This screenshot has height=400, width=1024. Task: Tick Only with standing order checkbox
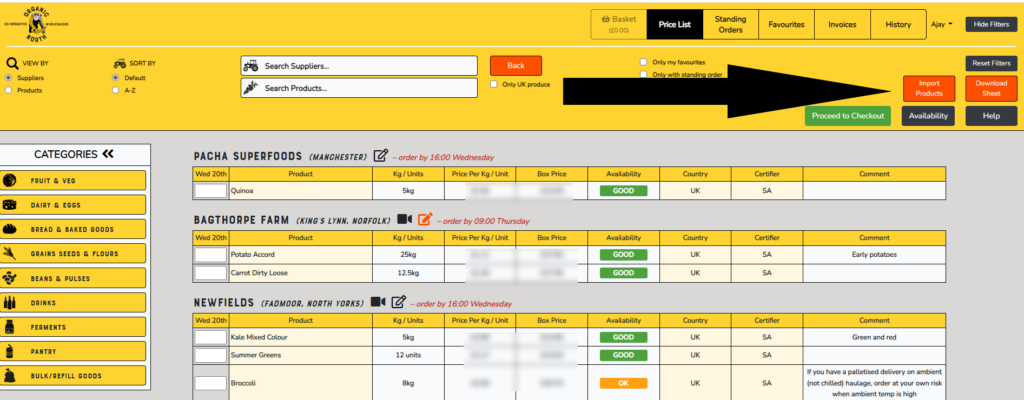point(643,75)
